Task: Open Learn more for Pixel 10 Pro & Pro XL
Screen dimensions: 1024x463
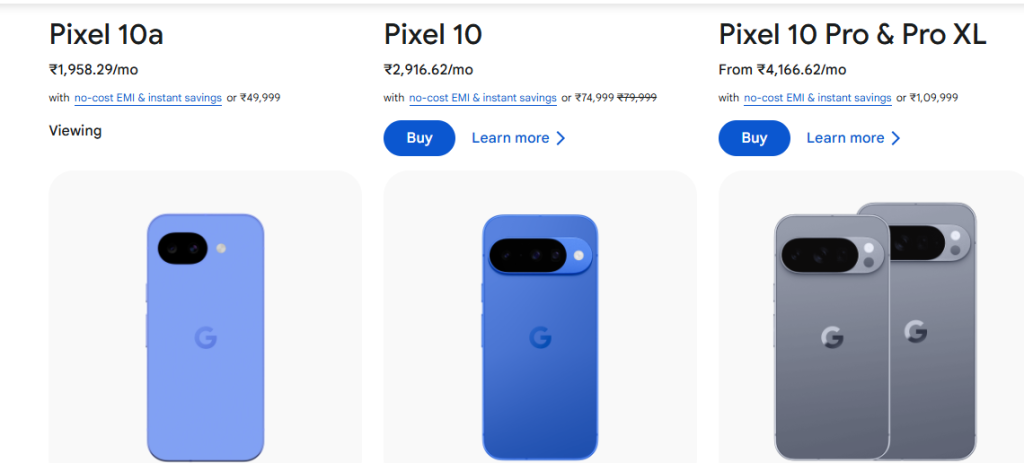Action: 845,138
